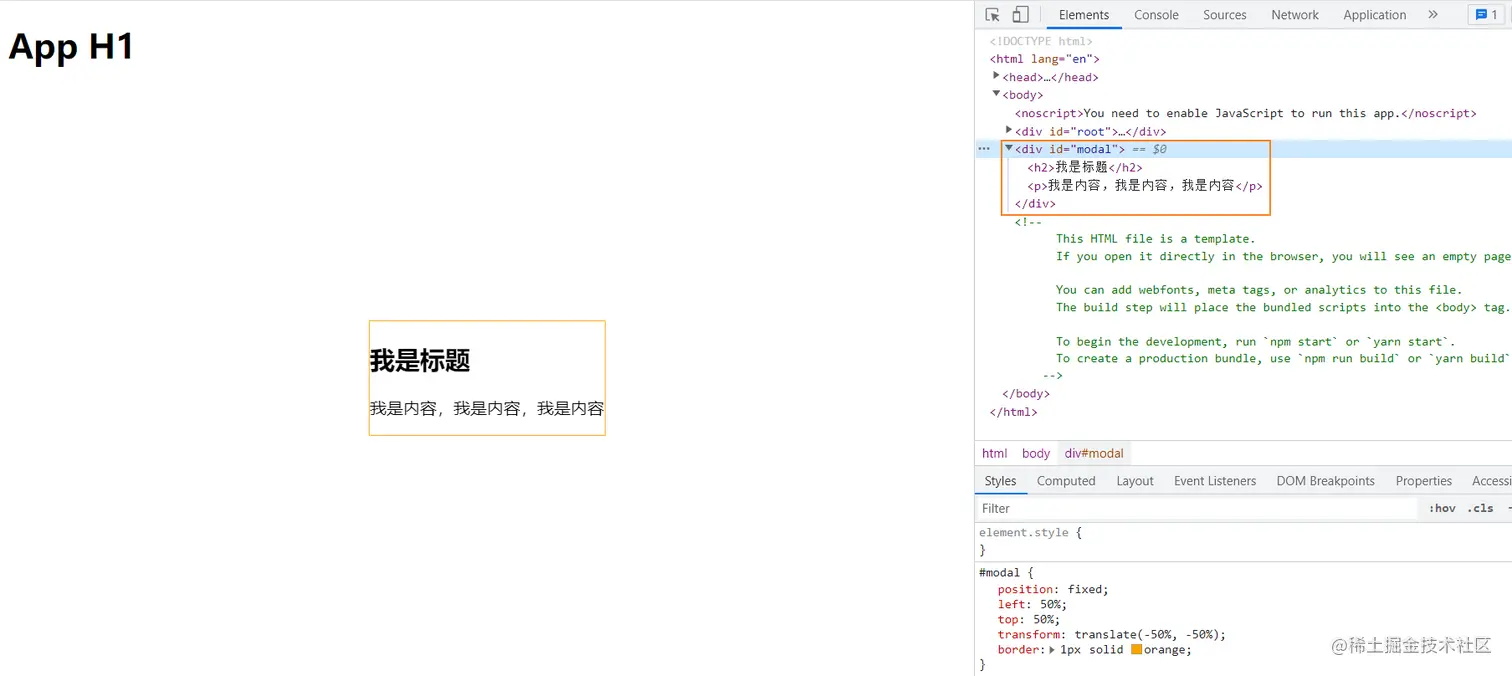The height and width of the screenshot is (676, 1512).
Task: Click the modal heading 我是标题
Action: click(x=420, y=361)
